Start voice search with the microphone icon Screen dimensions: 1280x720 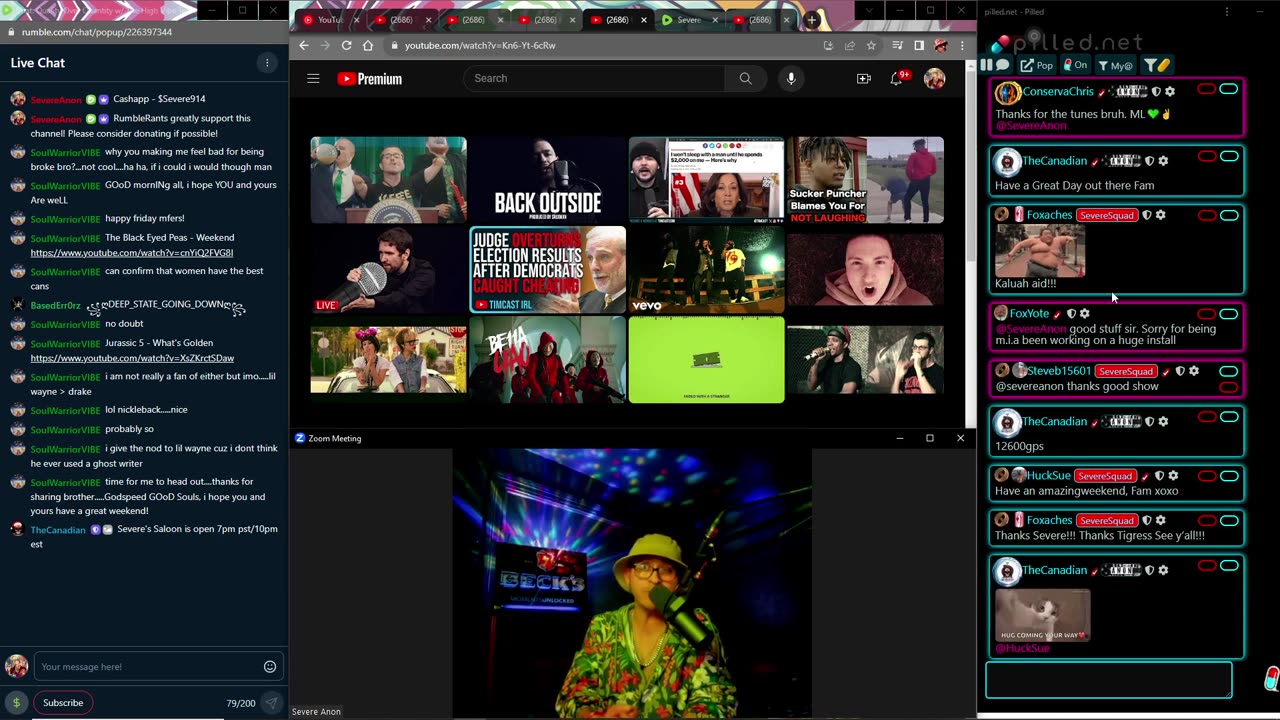click(x=791, y=78)
